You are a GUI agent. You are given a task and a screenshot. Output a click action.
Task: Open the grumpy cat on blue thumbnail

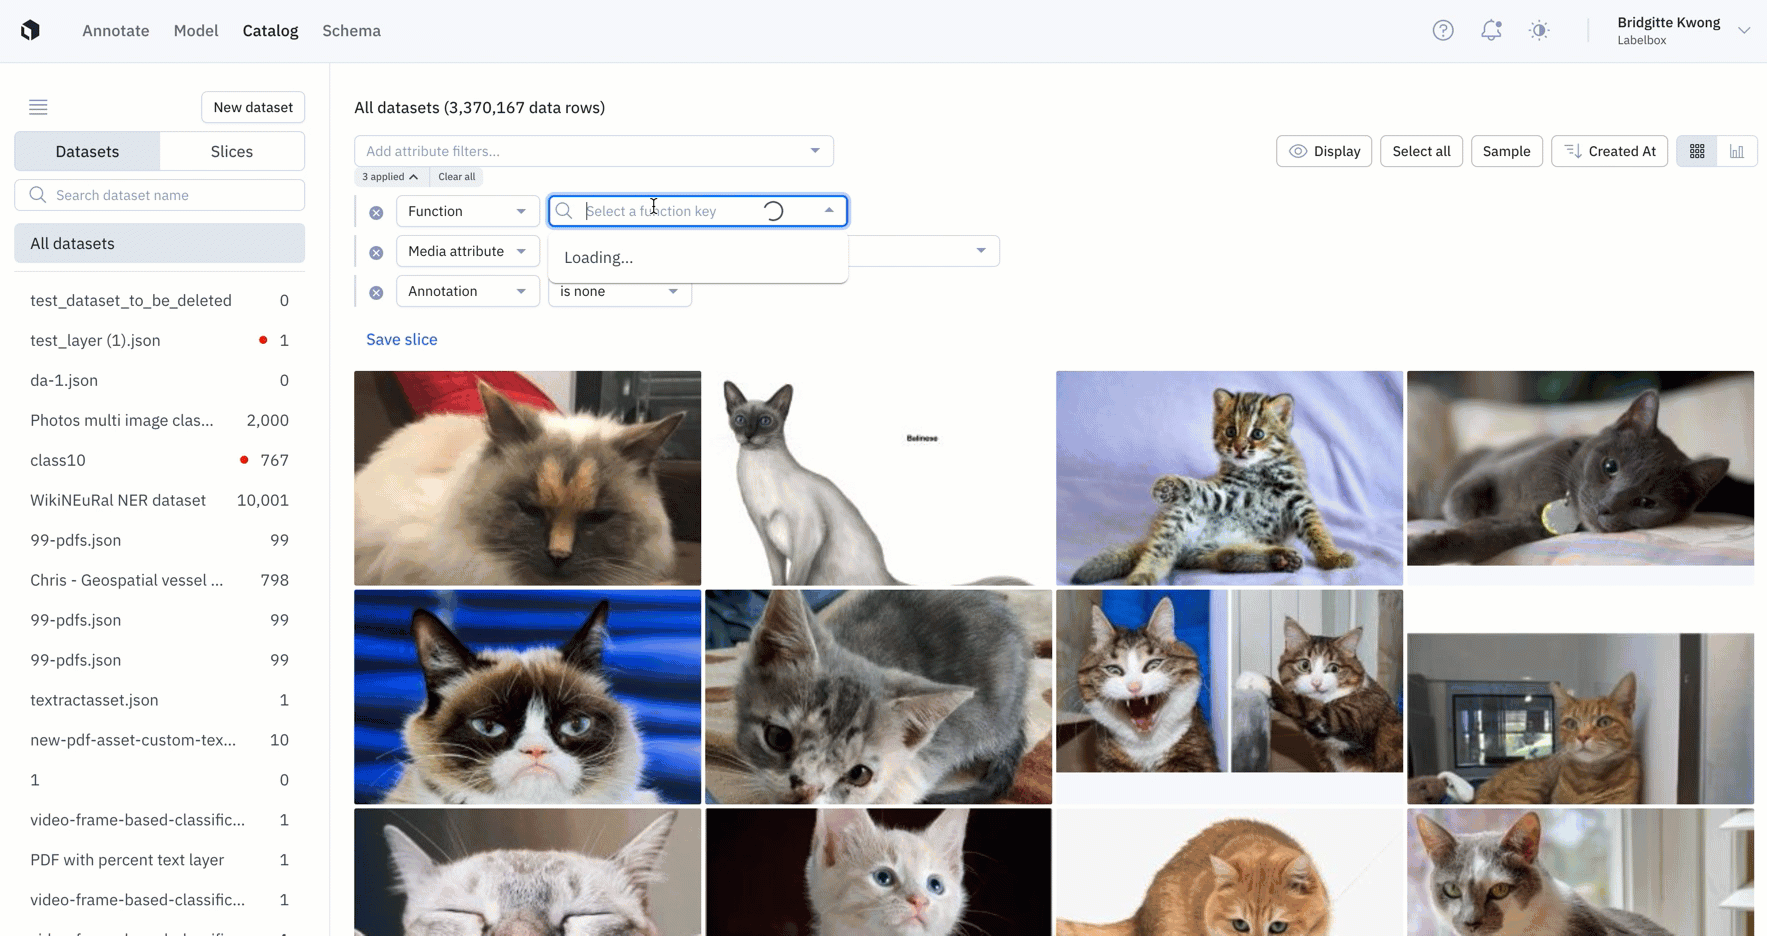[x=527, y=697]
